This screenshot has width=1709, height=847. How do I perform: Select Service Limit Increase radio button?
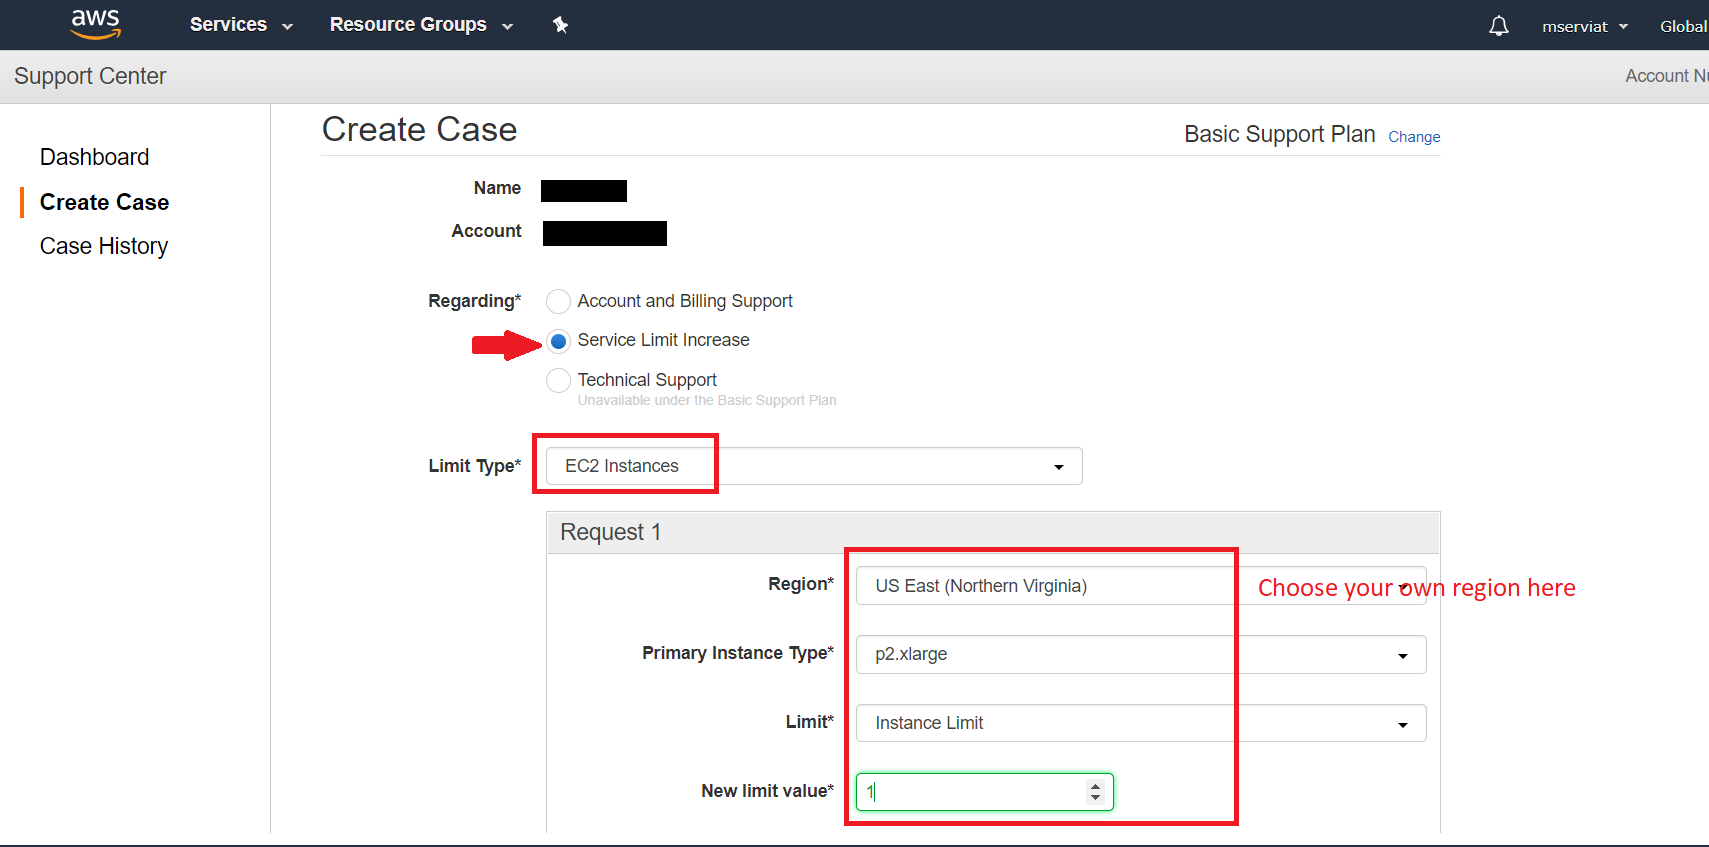[558, 341]
